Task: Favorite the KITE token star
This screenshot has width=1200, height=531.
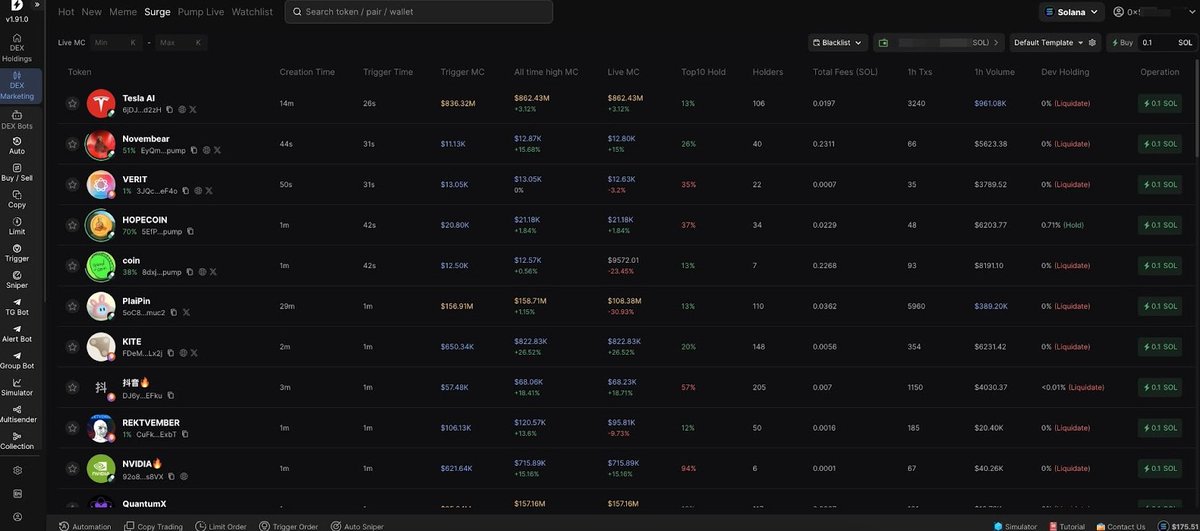Action: click(x=72, y=347)
